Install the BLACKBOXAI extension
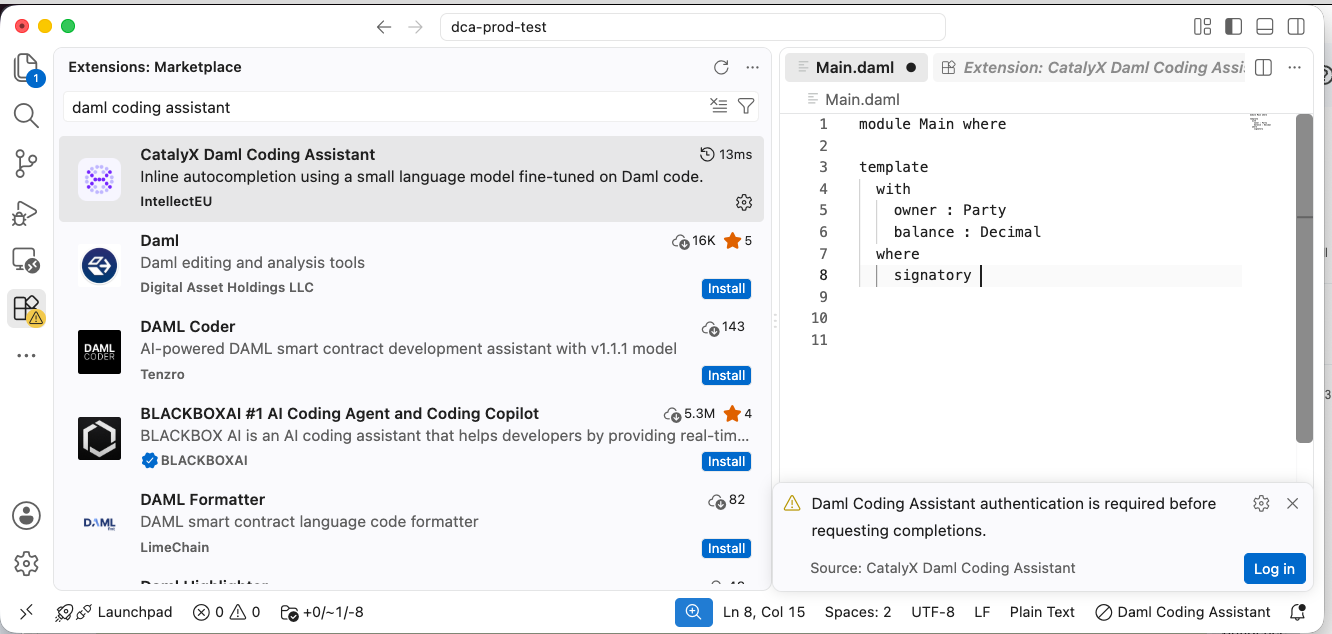Image resolution: width=1332 pixels, height=634 pixels. coord(726,462)
